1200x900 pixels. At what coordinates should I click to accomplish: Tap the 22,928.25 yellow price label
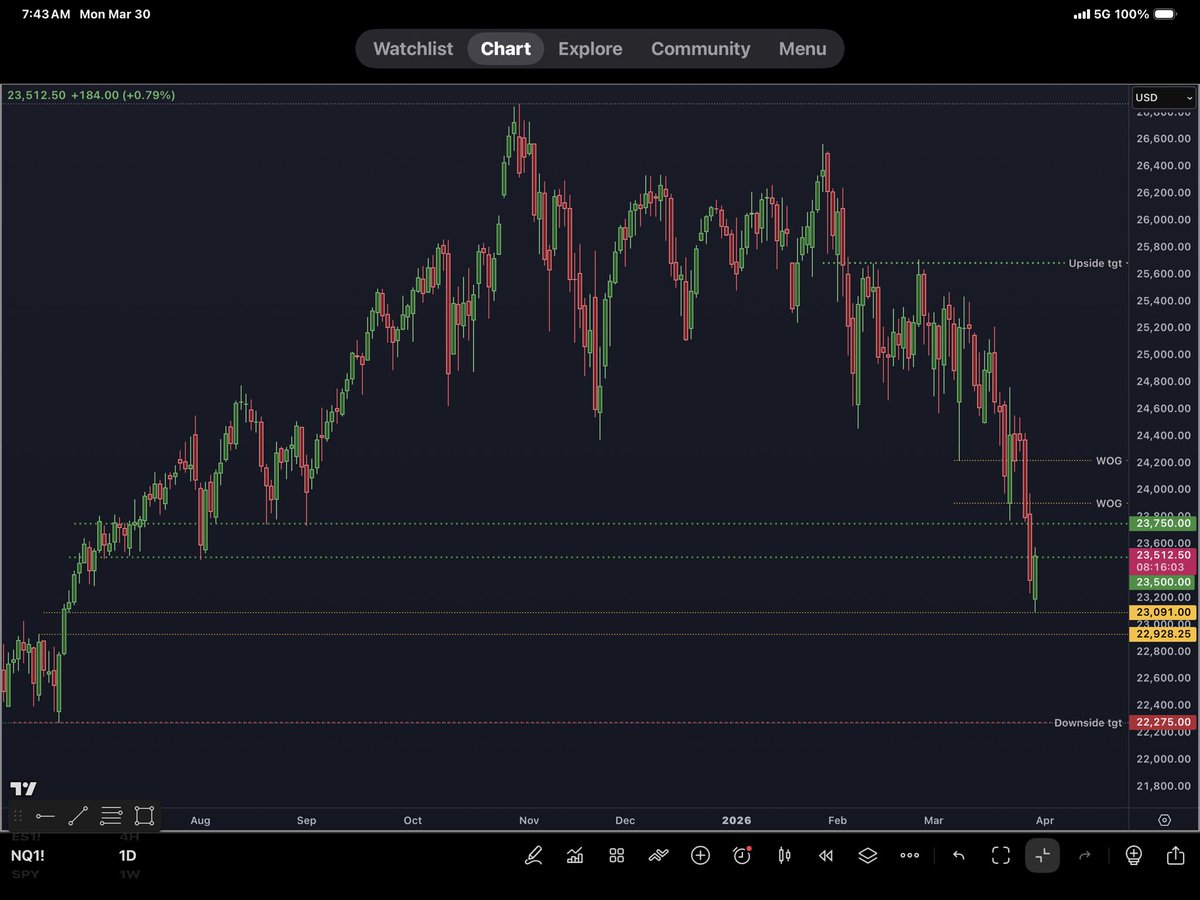point(1161,634)
